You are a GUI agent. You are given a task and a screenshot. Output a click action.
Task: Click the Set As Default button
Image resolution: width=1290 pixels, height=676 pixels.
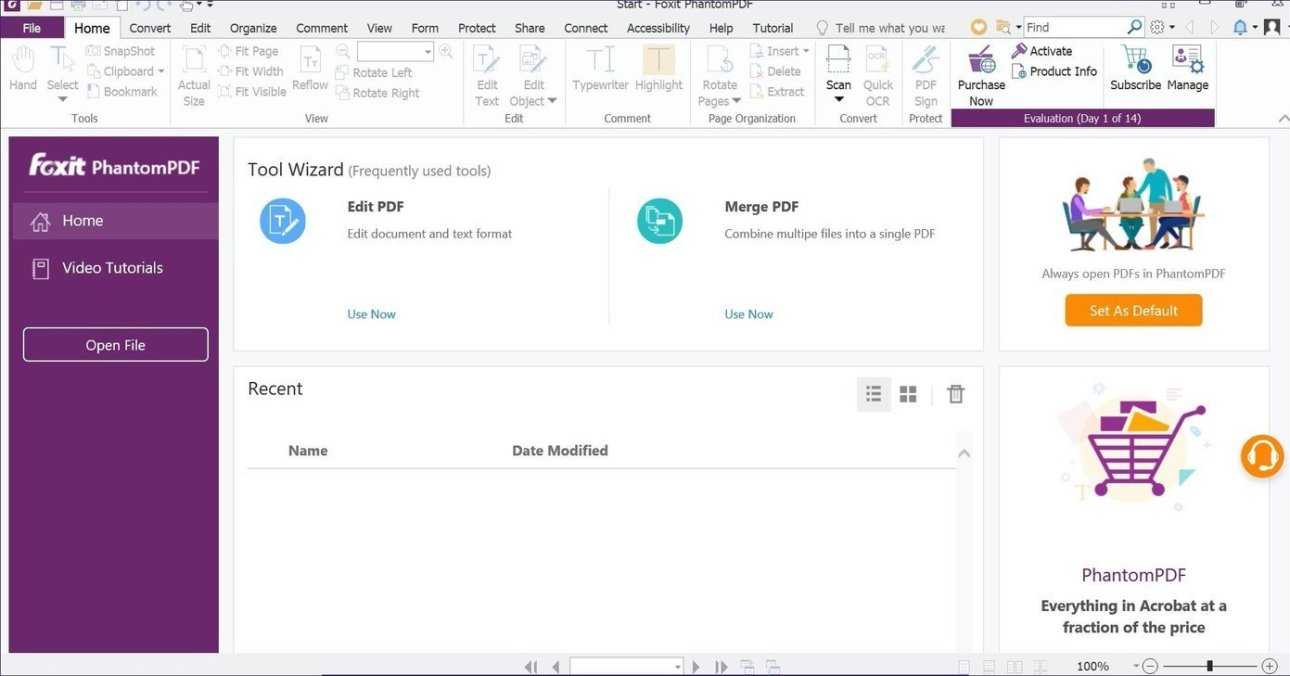[x=1133, y=310]
